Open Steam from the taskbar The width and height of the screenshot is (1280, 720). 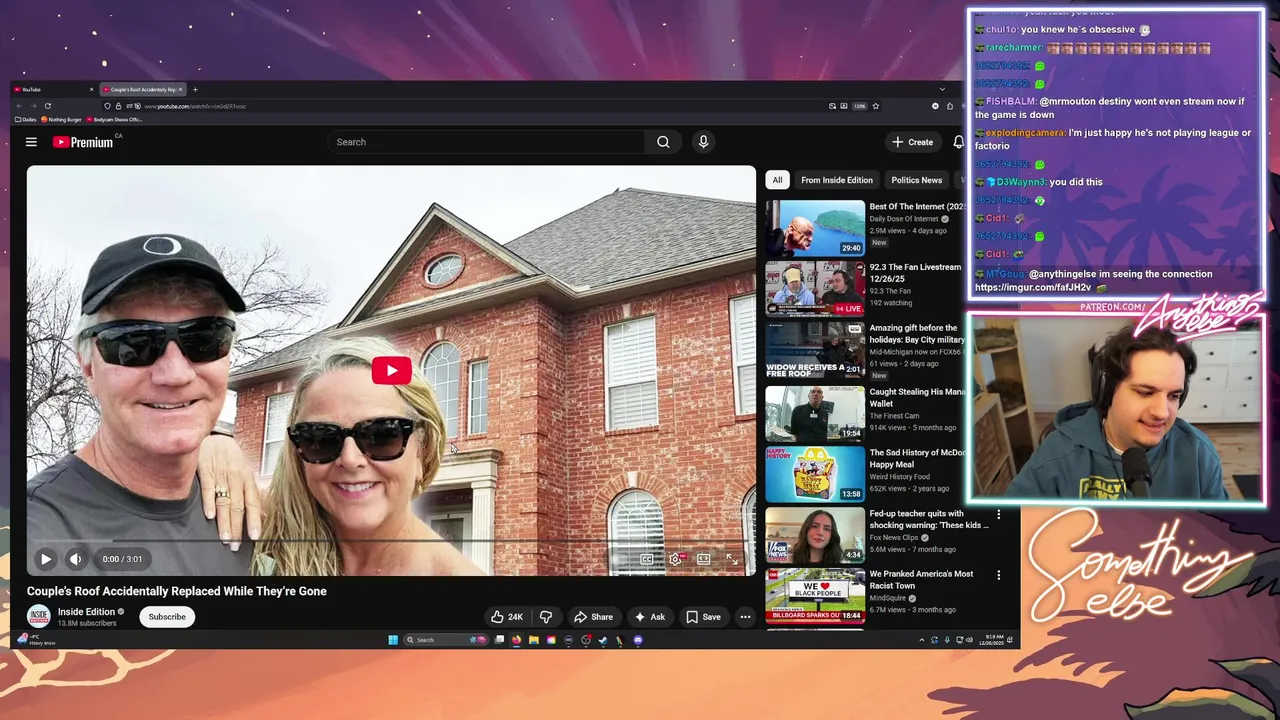click(x=602, y=640)
